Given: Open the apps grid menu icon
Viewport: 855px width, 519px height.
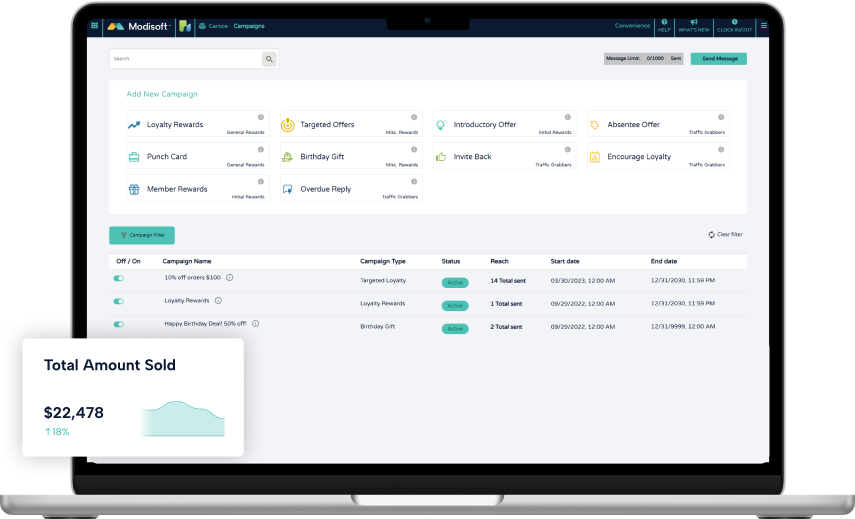Looking at the screenshot, I should coord(94,26).
